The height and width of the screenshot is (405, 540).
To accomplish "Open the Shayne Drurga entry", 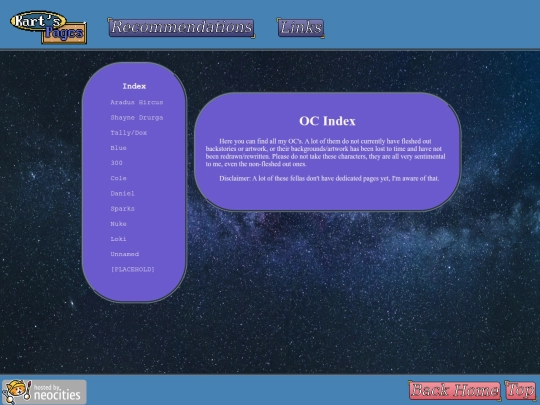I will [x=137, y=117].
